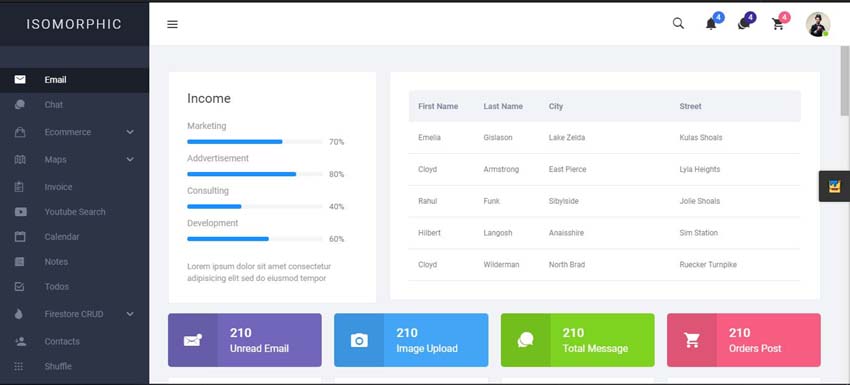Screen dimensions: 850x385
Task: Expand the Maps submenu chevron
Action: [130, 159]
